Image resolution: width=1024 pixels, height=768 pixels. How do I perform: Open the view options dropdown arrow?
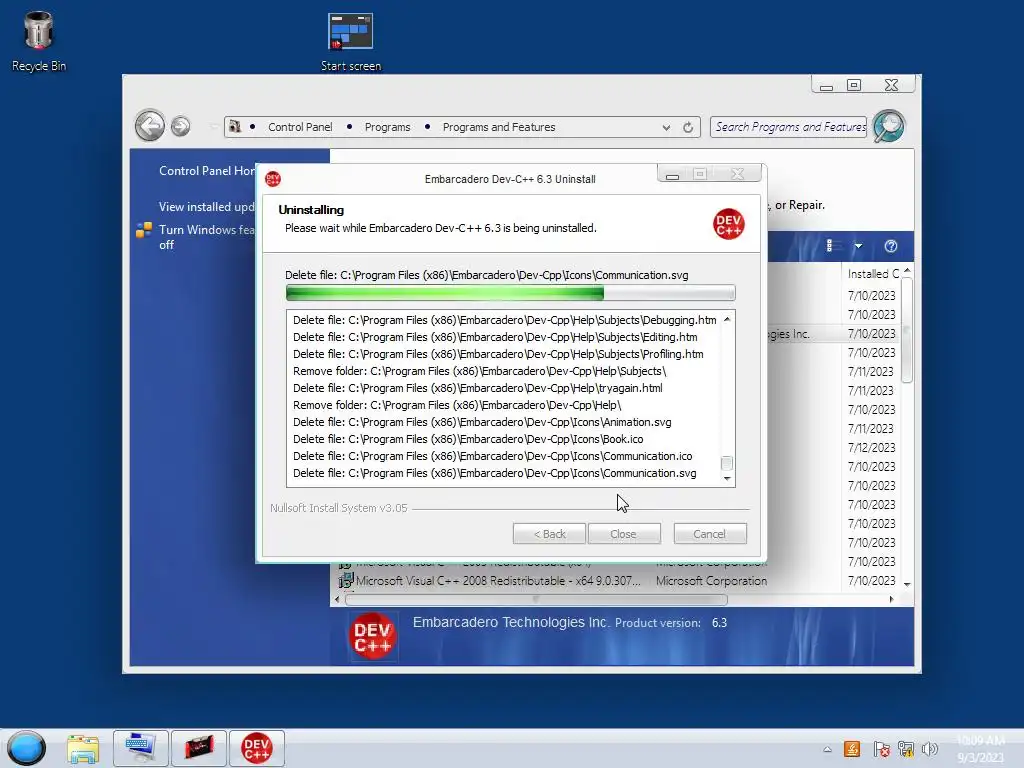(858, 246)
